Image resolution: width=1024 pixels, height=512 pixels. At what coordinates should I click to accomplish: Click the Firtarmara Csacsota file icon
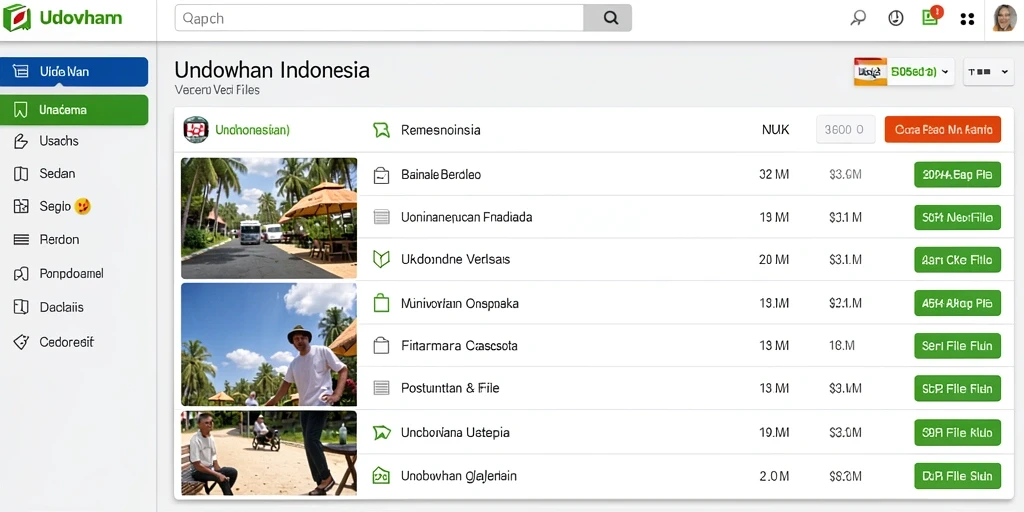click(381, 345)
